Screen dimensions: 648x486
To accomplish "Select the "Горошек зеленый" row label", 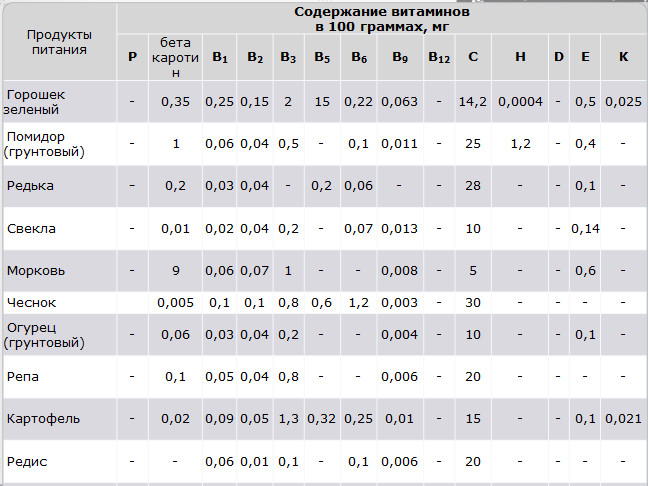I will click(x=36, y=101).
